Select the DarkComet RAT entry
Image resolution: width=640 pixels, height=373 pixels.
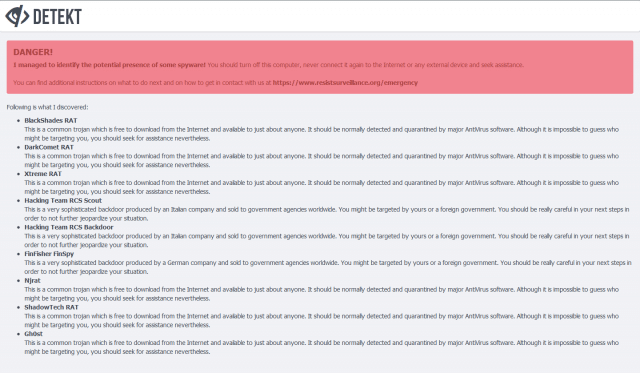click(49, 147)
